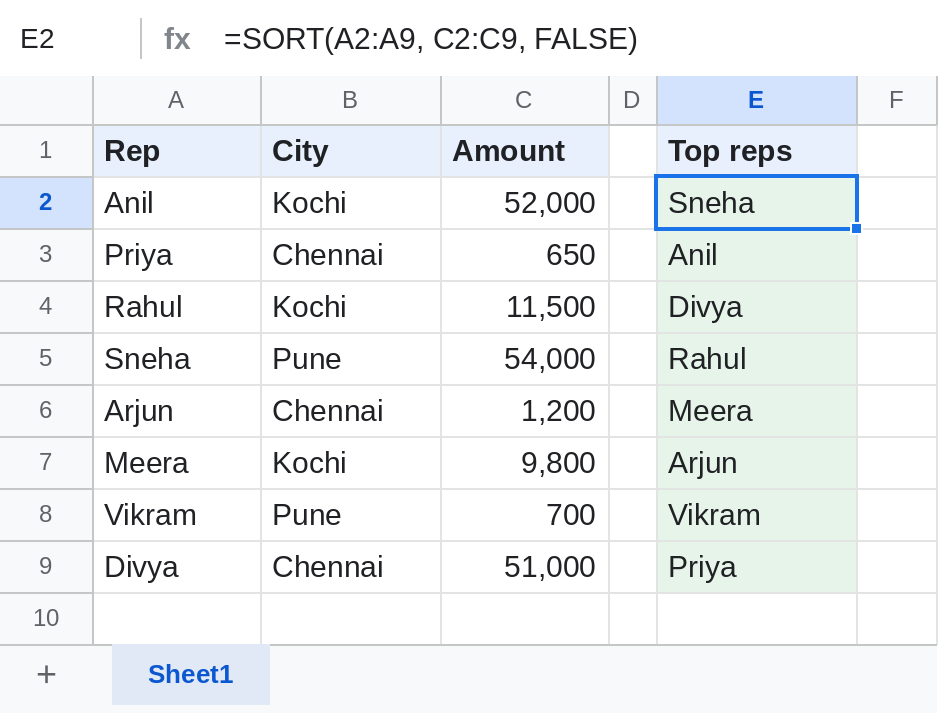Viewport: 938px width, 714px height.
Task: Click the formula bar SORT formula
Action: click(x=431, y=39)
